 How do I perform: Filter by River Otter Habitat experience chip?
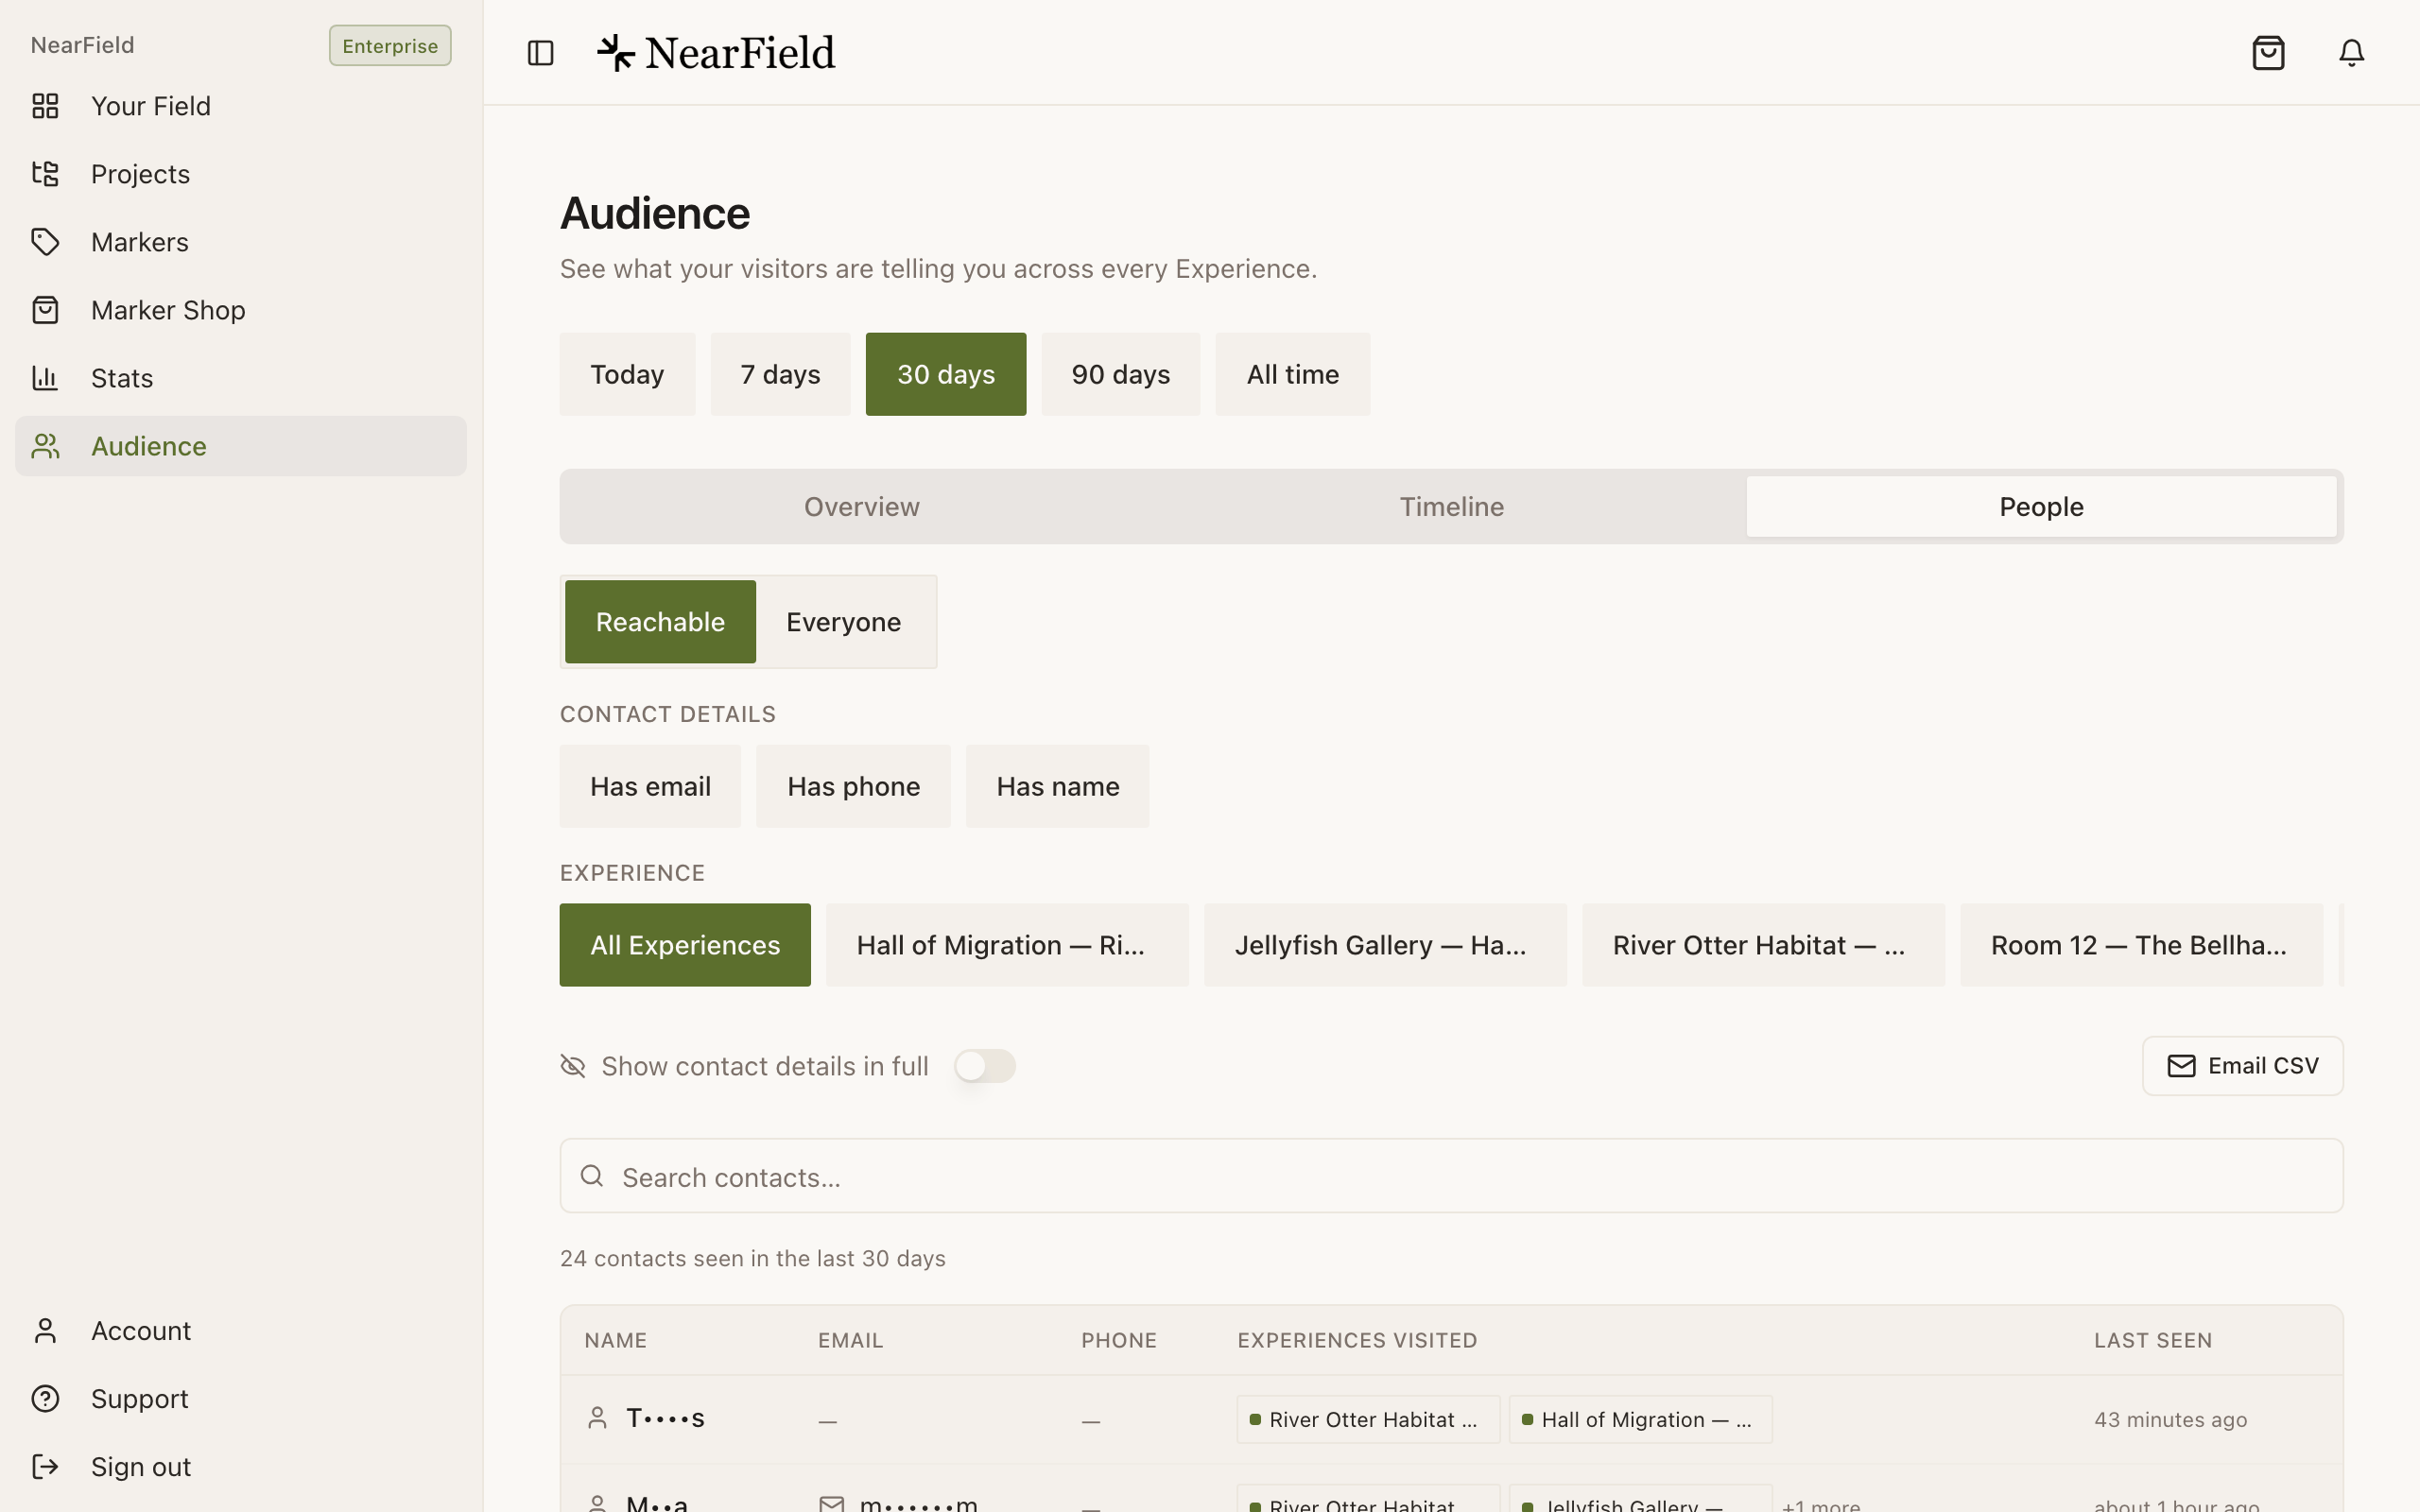click(1764, 945)
